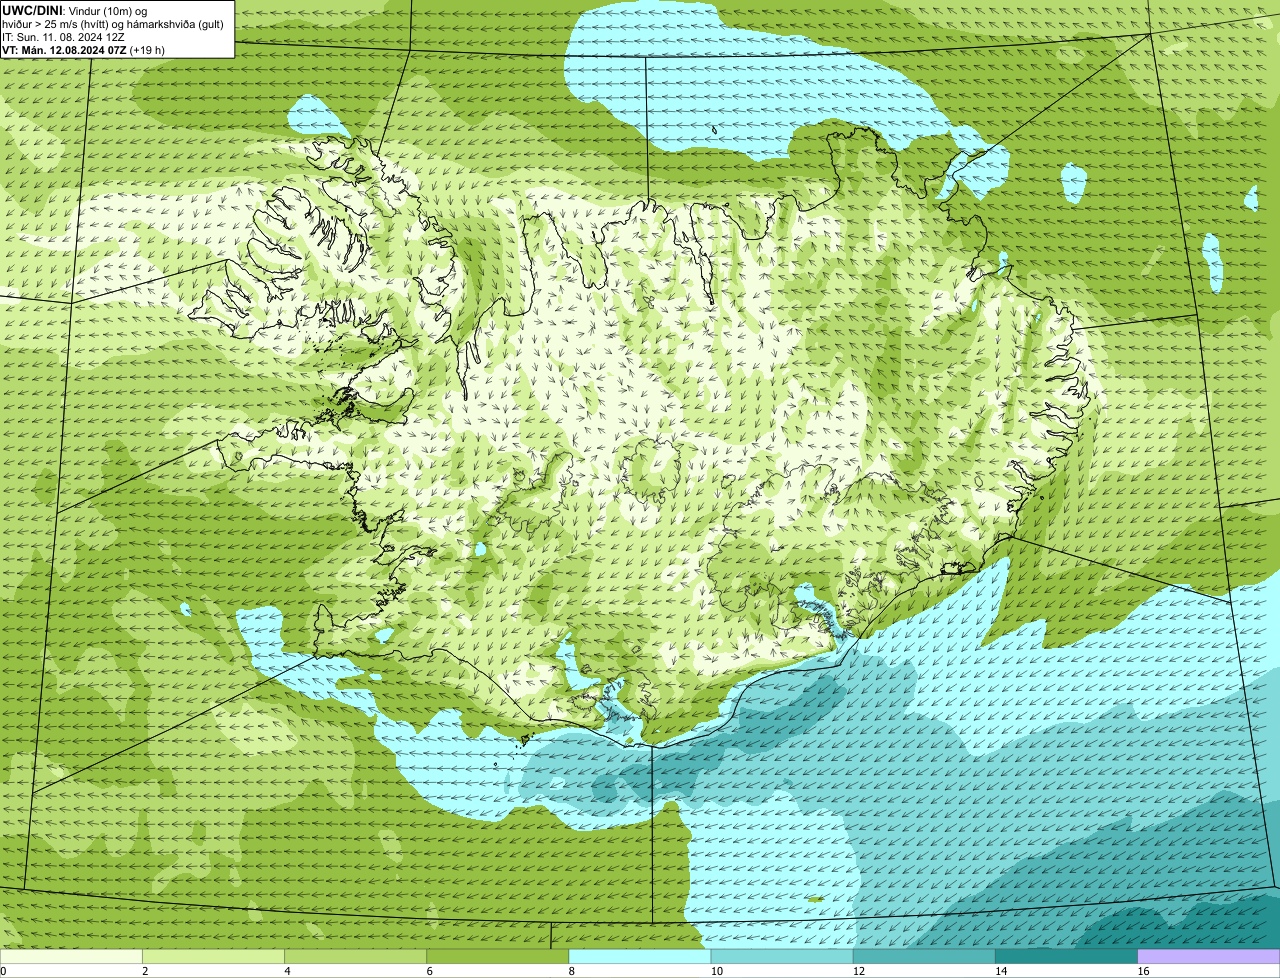Pick the 10–12 turquoise legend swatch
This screenshot has width=1280, height=978.
[782, 957]
